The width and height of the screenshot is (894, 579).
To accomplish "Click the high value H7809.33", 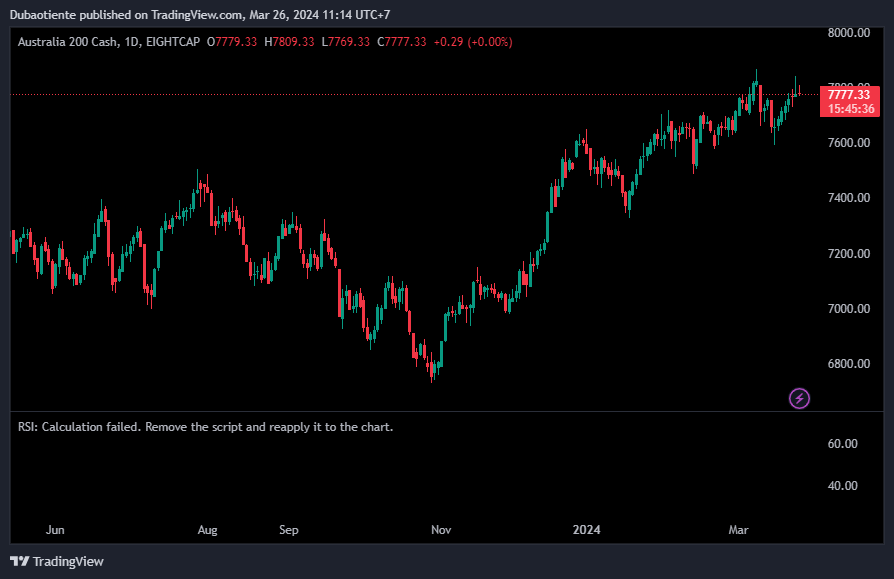I will click(x=289, y=42).
